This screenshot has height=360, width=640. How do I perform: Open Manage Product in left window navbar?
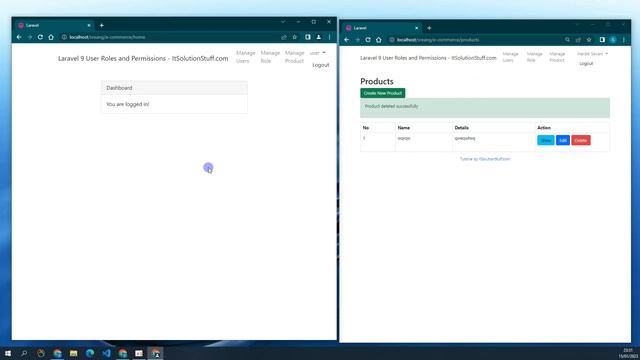[x=294, y=57]
